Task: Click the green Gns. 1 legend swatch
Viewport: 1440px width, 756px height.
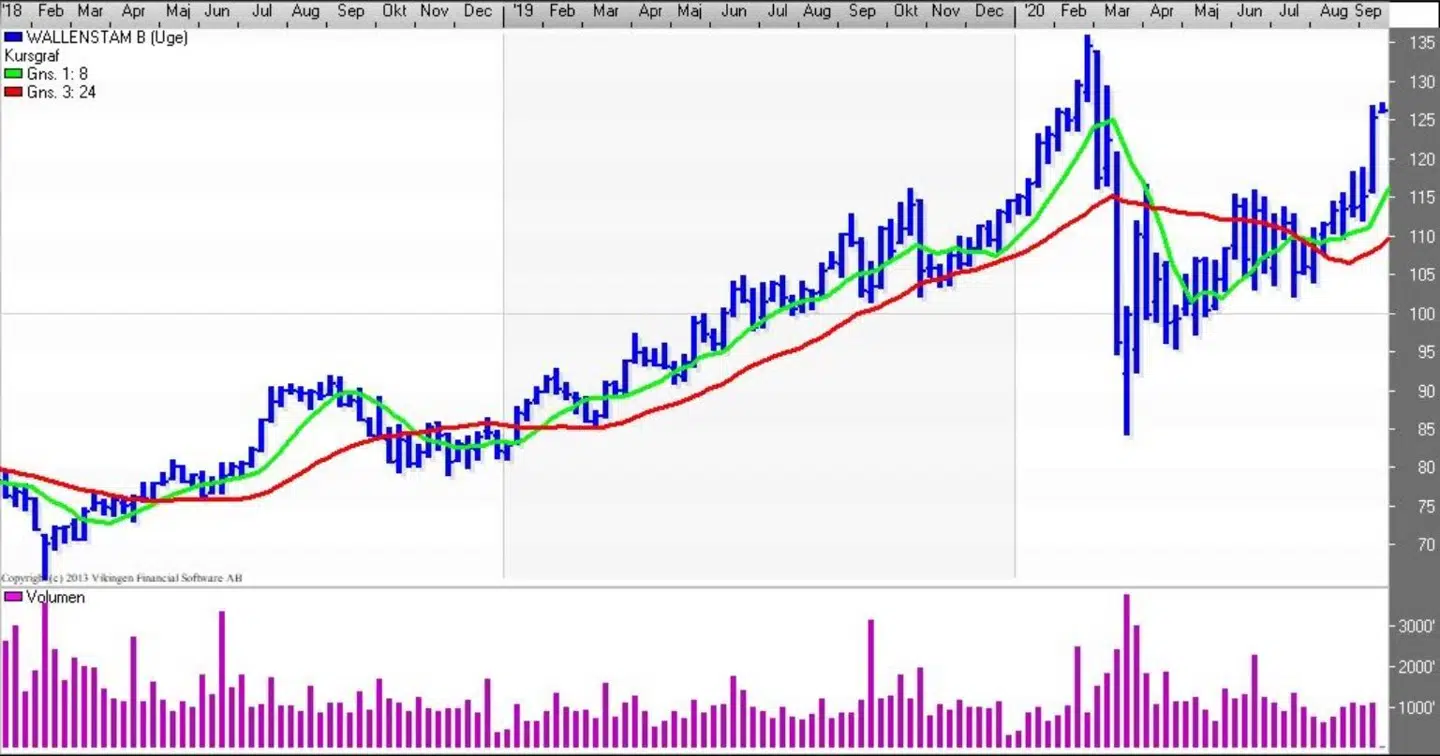Action: tap(13, 74)
